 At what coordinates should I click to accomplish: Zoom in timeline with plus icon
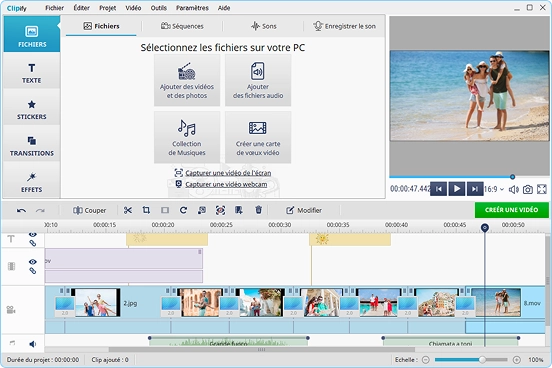pyautogui.click(x=516, y=360)
